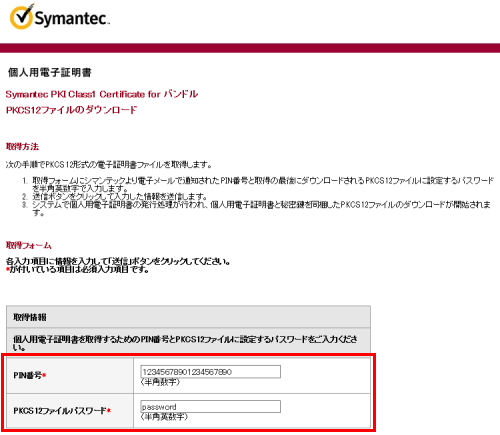Click the Symantec PKI Class1 Certificate title
The width and height of the screenshot is (500, 435).
[102, 94]
